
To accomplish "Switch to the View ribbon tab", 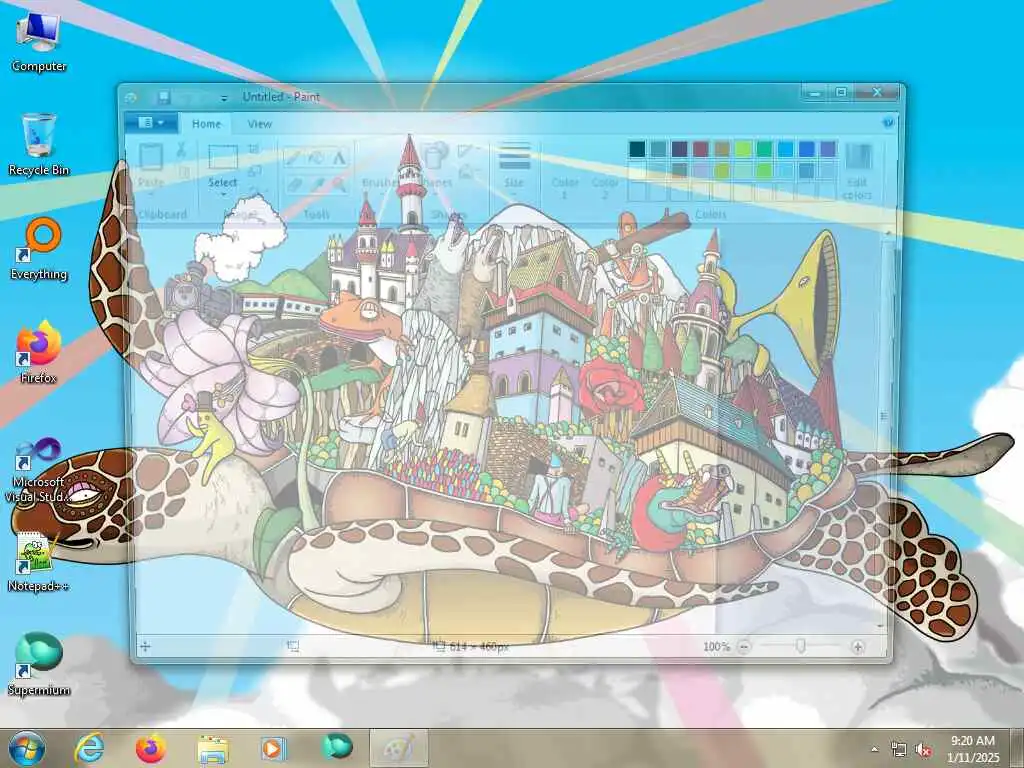I will pos(259,123).
